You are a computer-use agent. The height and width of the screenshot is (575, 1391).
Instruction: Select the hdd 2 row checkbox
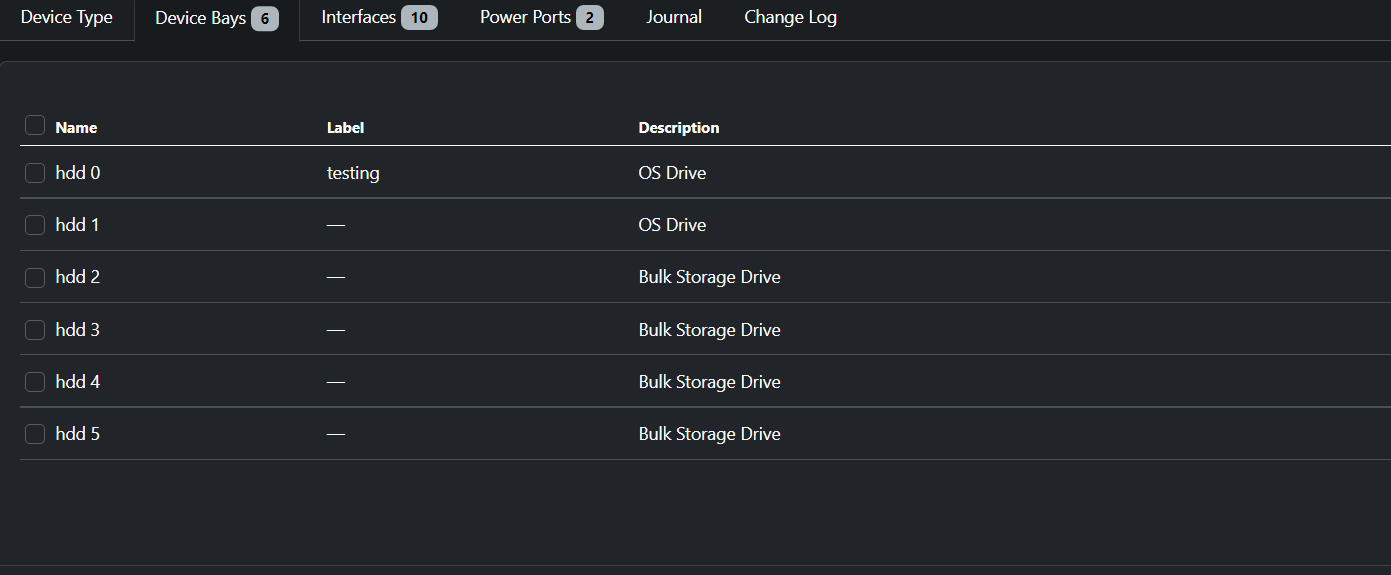[x=35, y=277]
